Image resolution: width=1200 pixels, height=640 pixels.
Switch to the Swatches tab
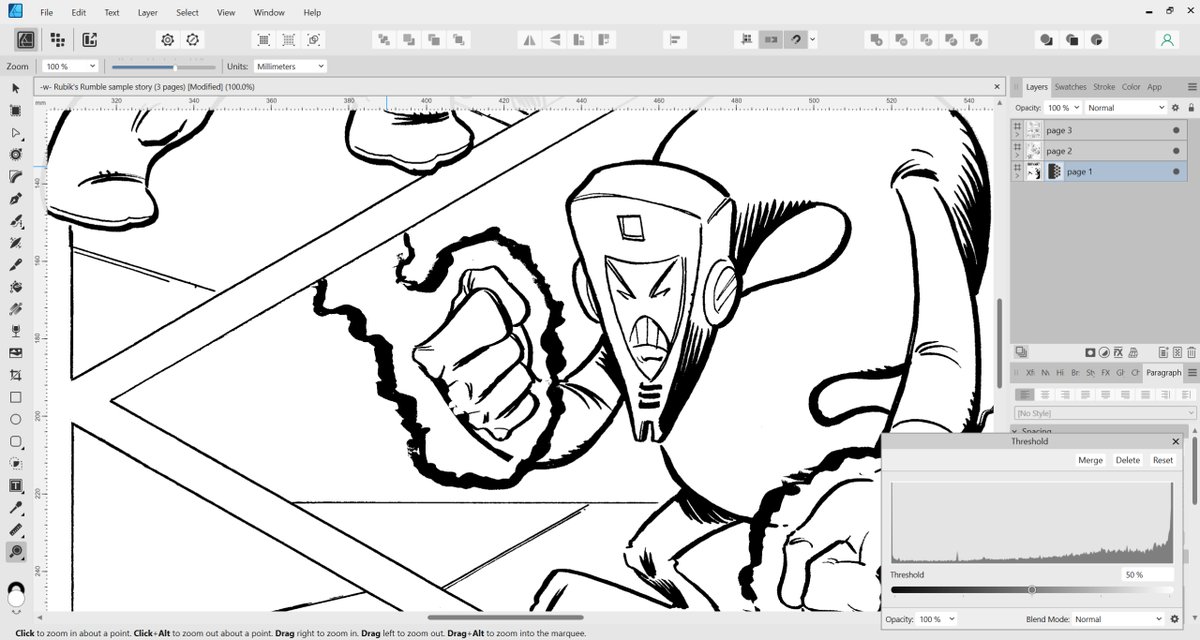click(x=1071, y=86)
